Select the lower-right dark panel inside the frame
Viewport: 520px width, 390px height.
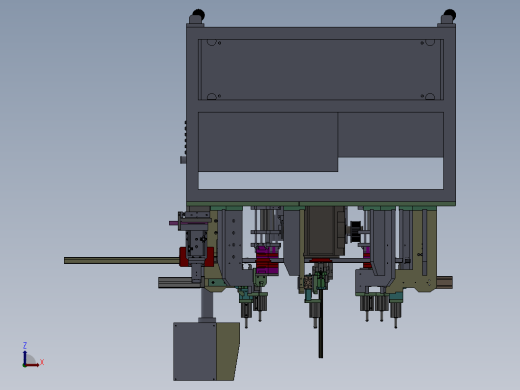391,135
